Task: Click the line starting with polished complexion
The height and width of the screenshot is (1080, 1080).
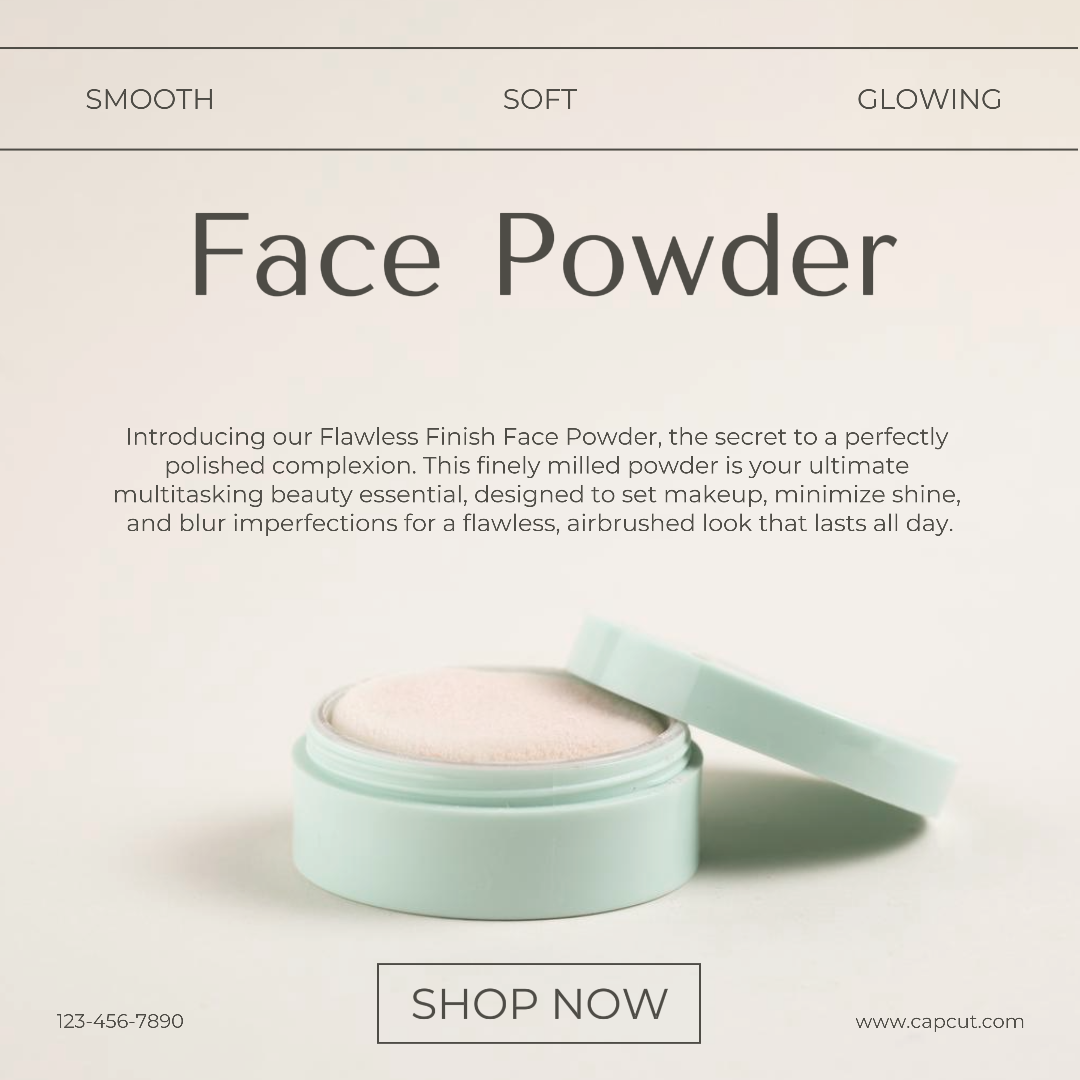Action: click(537, 466)
